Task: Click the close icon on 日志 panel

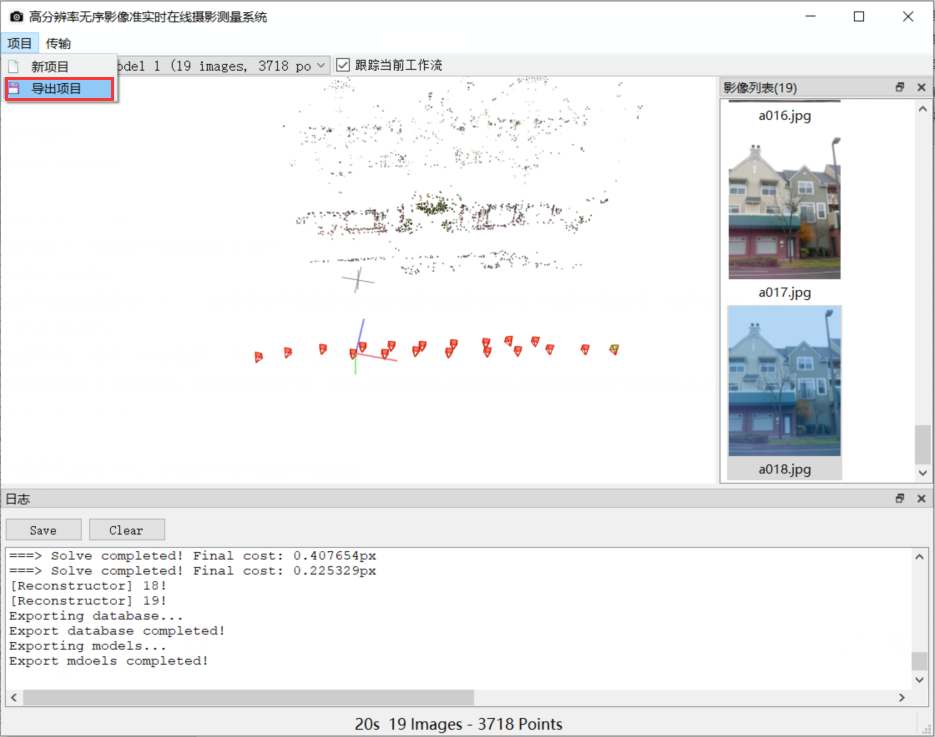Action: click(920, 498)
